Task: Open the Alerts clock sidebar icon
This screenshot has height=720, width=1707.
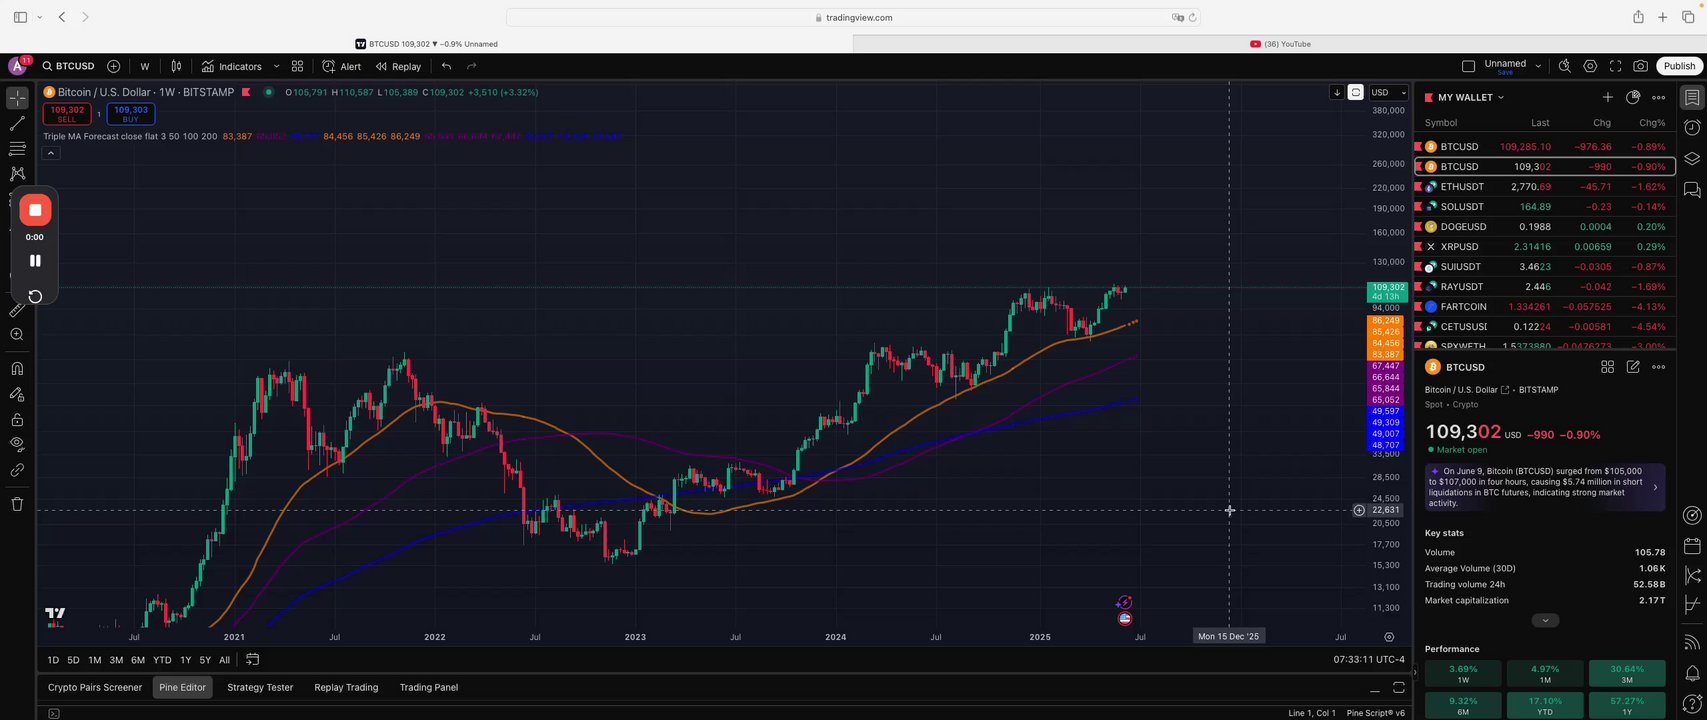Action: [1691, 127]
